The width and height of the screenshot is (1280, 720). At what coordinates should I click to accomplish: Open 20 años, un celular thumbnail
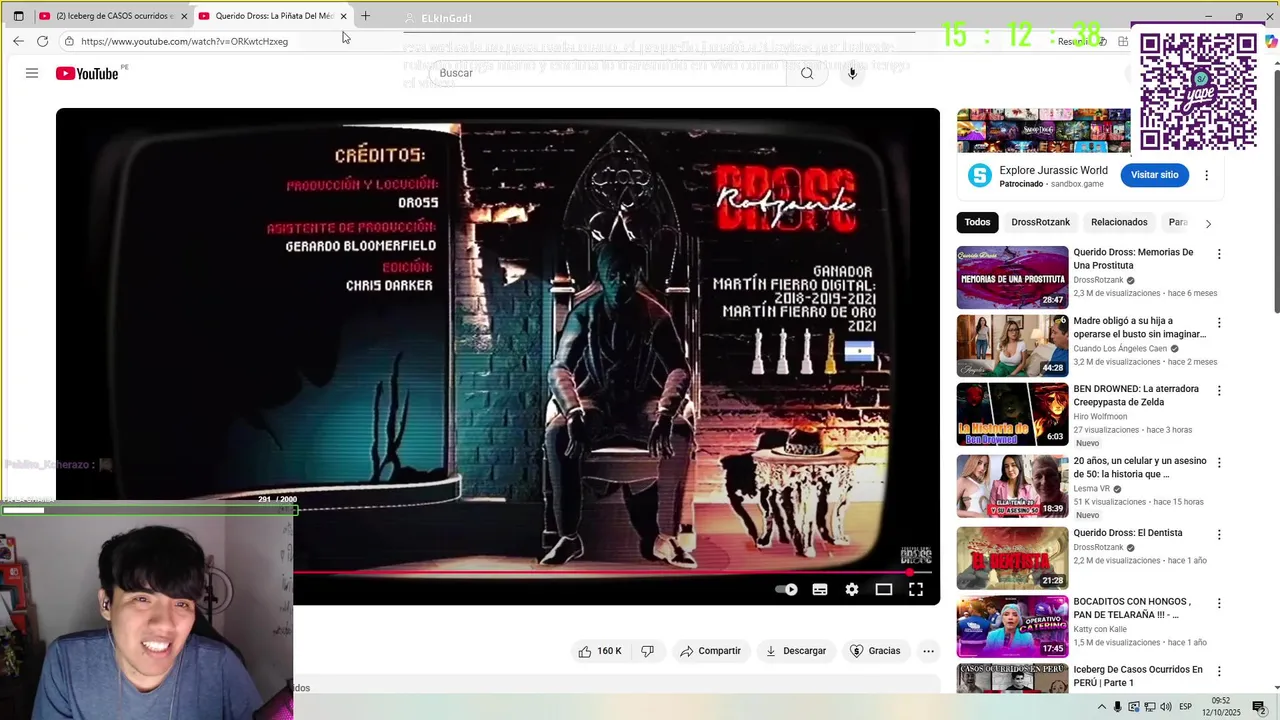pyautogui.click(x=1012, y=487)
